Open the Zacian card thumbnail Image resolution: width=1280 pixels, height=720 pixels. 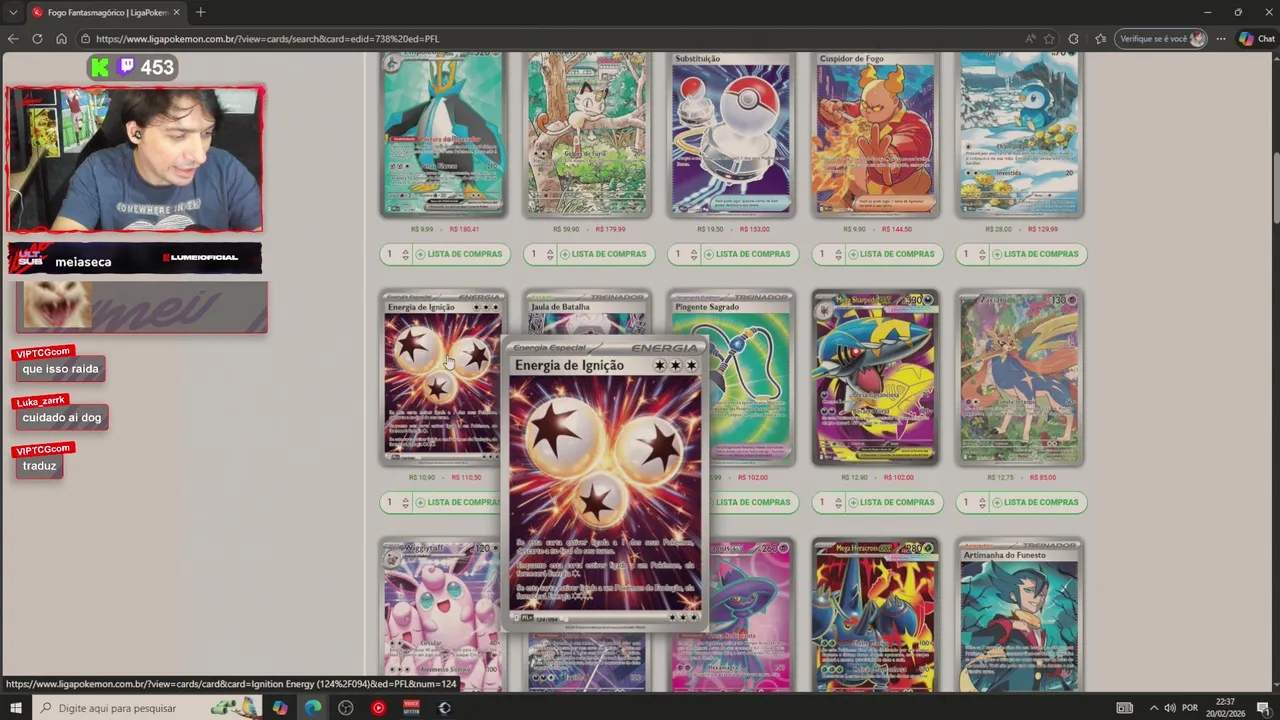[1019, 378]
